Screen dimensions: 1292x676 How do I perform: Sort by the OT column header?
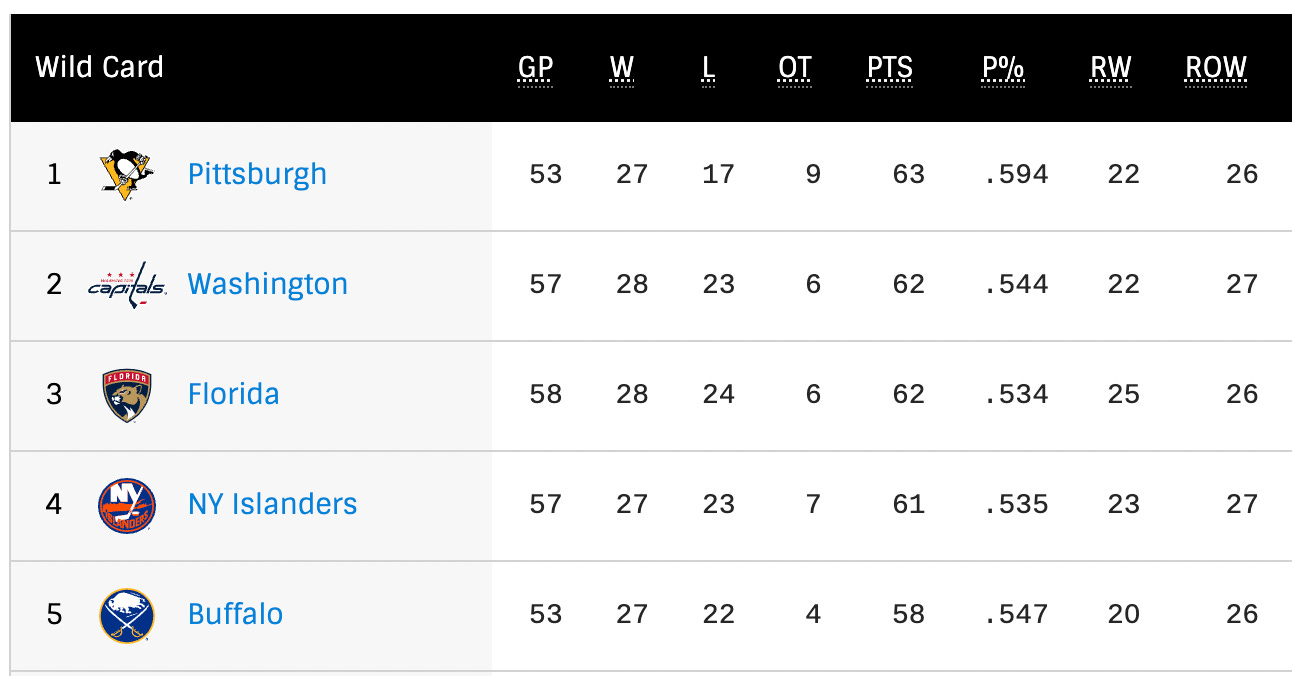795,68
